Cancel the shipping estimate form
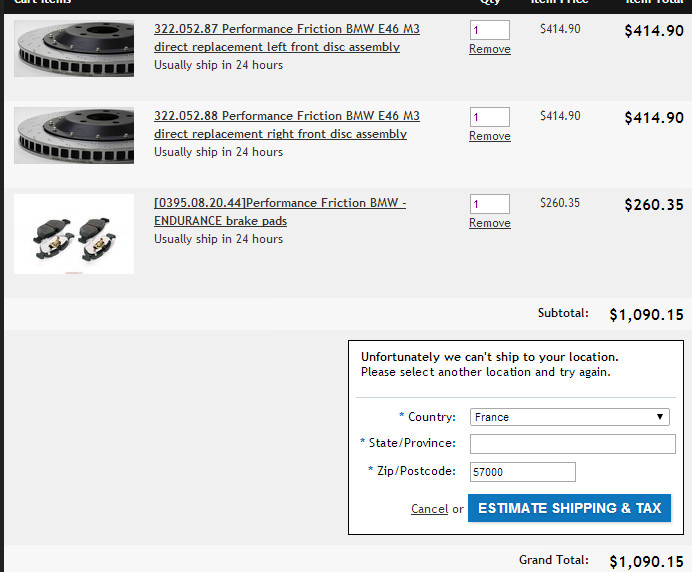Image resolution: width=692 pixels, height=572 pixels. pyautogui.click(x=429, y=508)
